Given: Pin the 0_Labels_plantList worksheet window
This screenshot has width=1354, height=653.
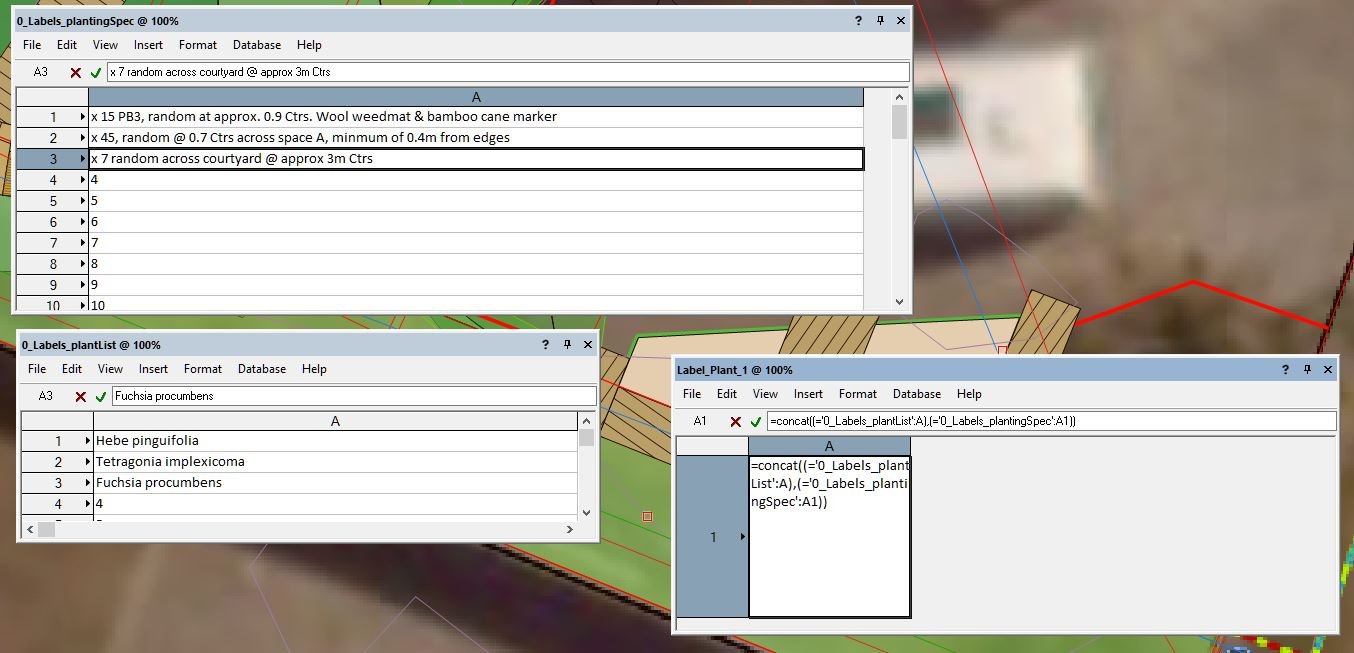Looking at the screenshot, I should coord(567,344).
